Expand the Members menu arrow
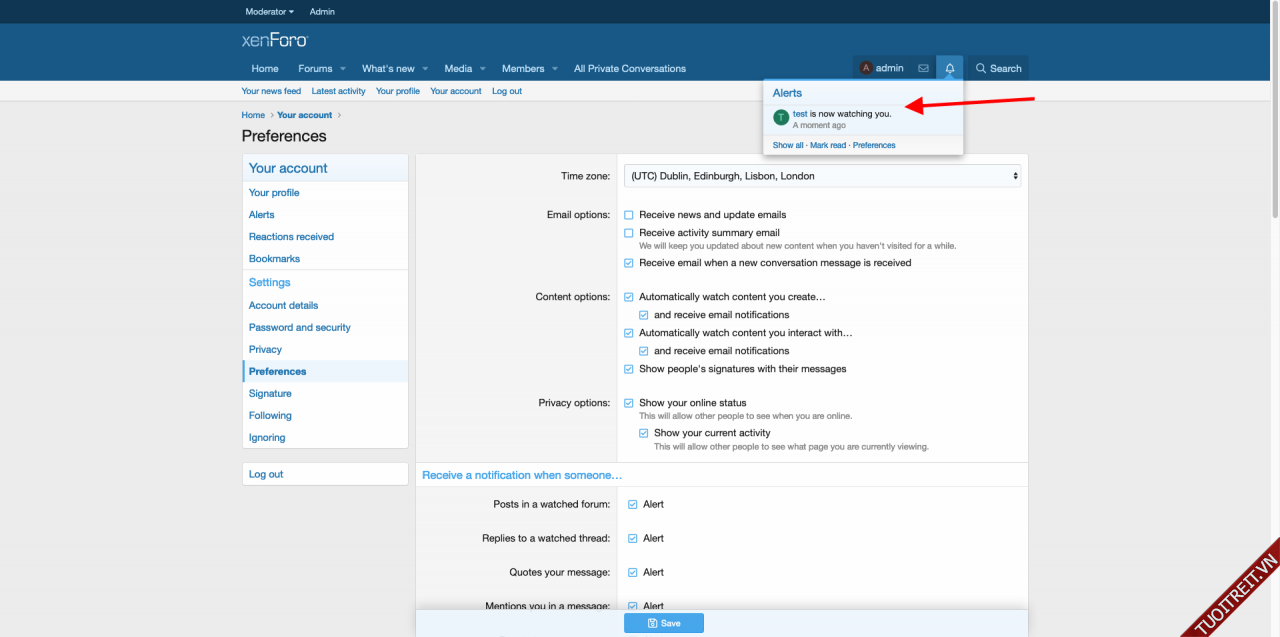The image size is (1280, 637). (x=554, y=69)
